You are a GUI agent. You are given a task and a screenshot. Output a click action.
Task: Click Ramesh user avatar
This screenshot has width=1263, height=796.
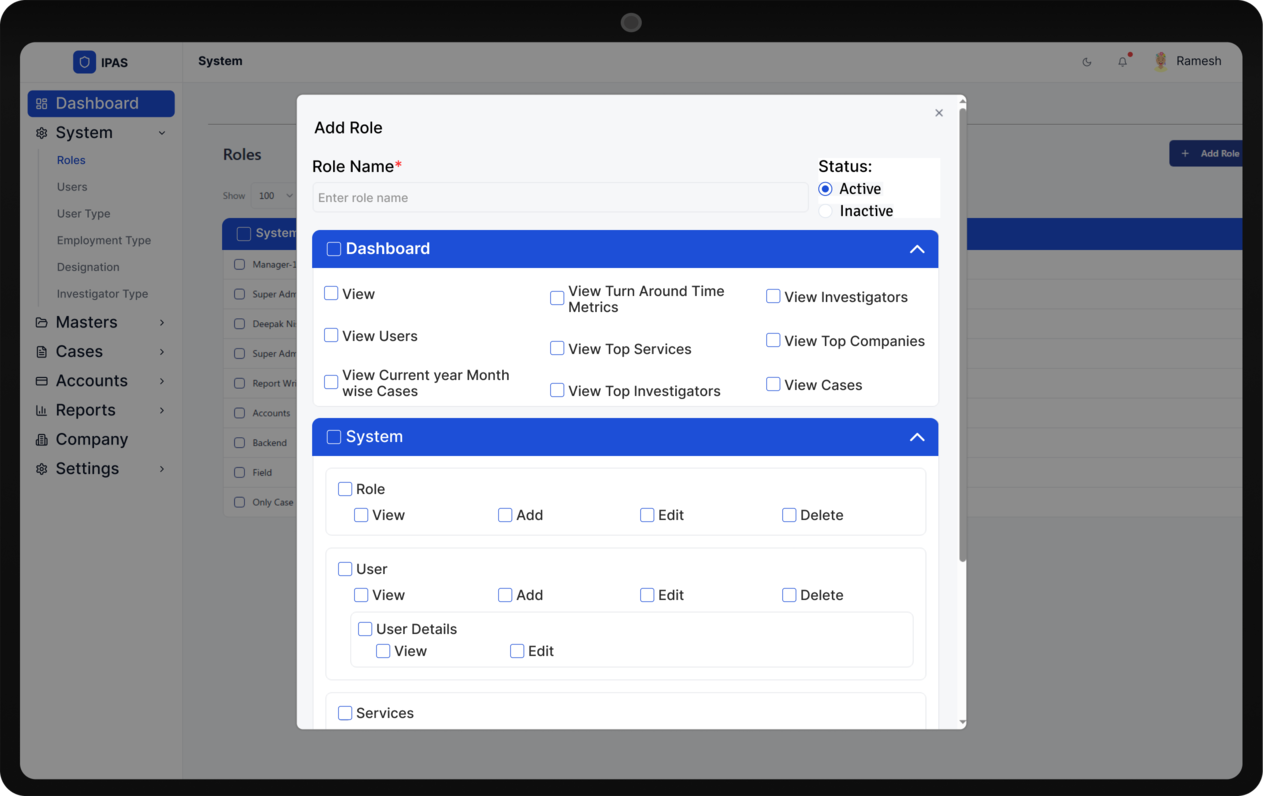click(1161, 62)
